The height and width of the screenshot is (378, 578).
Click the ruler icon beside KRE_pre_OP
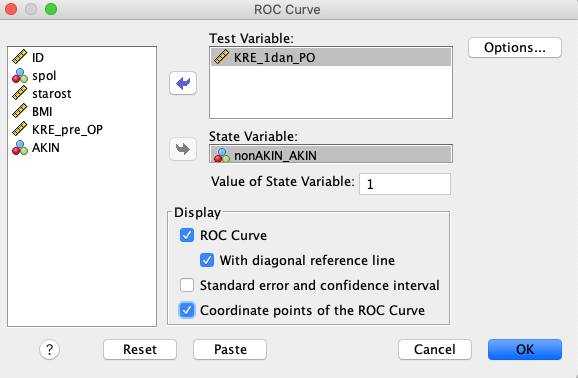pos(20,129)
